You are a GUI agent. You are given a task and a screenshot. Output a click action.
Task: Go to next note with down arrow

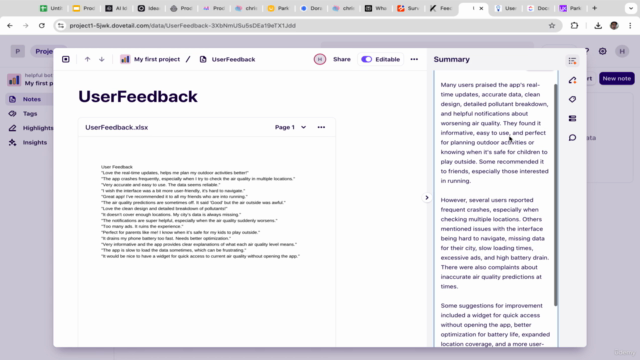[x=102, y=59]
